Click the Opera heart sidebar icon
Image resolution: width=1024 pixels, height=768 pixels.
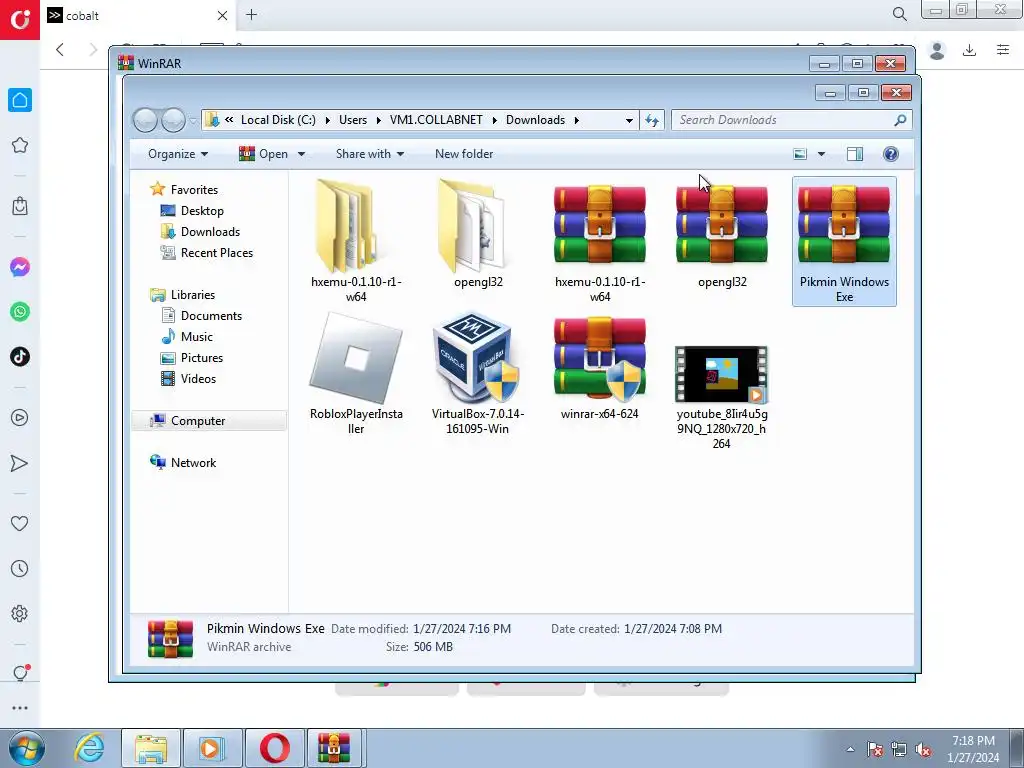pos(20,523)
